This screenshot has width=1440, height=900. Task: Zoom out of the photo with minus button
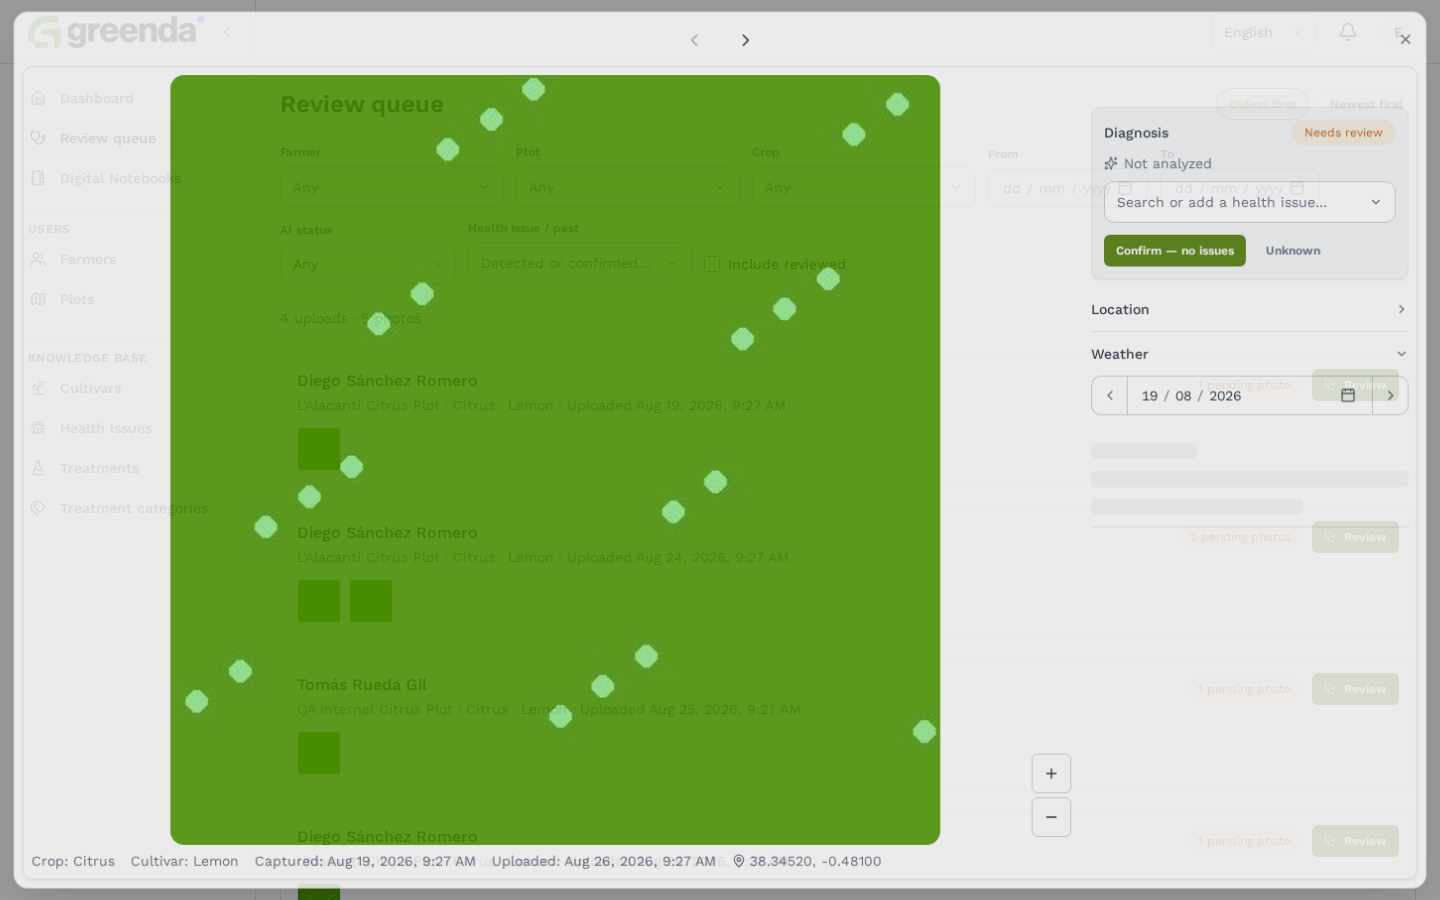(x=1051, y=817)
